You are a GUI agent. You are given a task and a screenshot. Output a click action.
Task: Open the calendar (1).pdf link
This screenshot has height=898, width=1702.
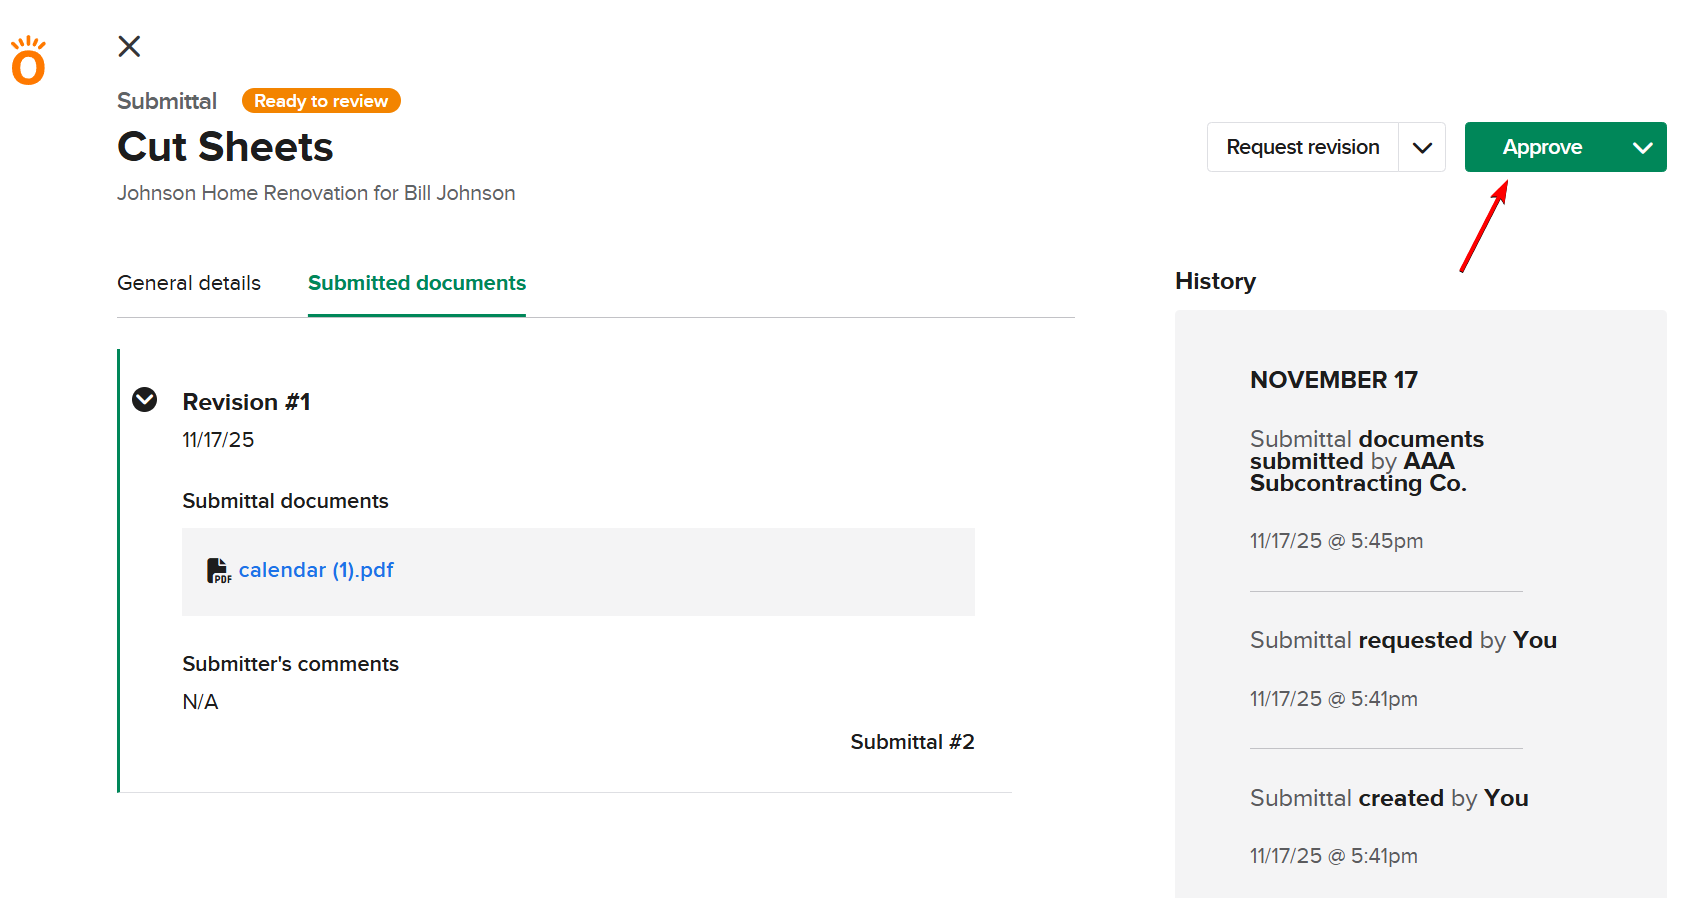click(316, 570)
